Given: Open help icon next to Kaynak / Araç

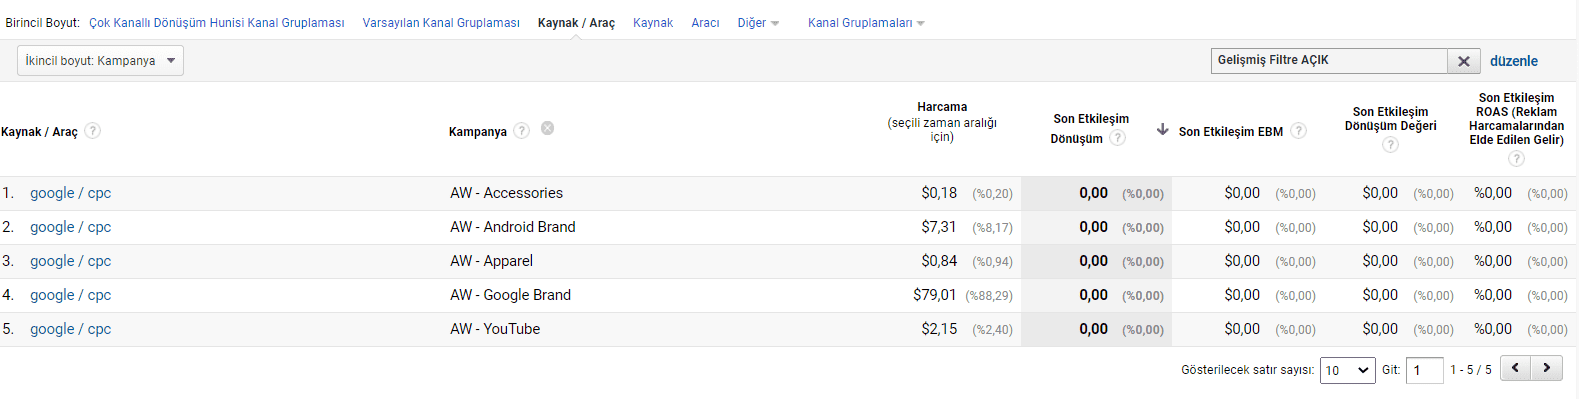Looking at the screenshot, I should click(92, 131).
